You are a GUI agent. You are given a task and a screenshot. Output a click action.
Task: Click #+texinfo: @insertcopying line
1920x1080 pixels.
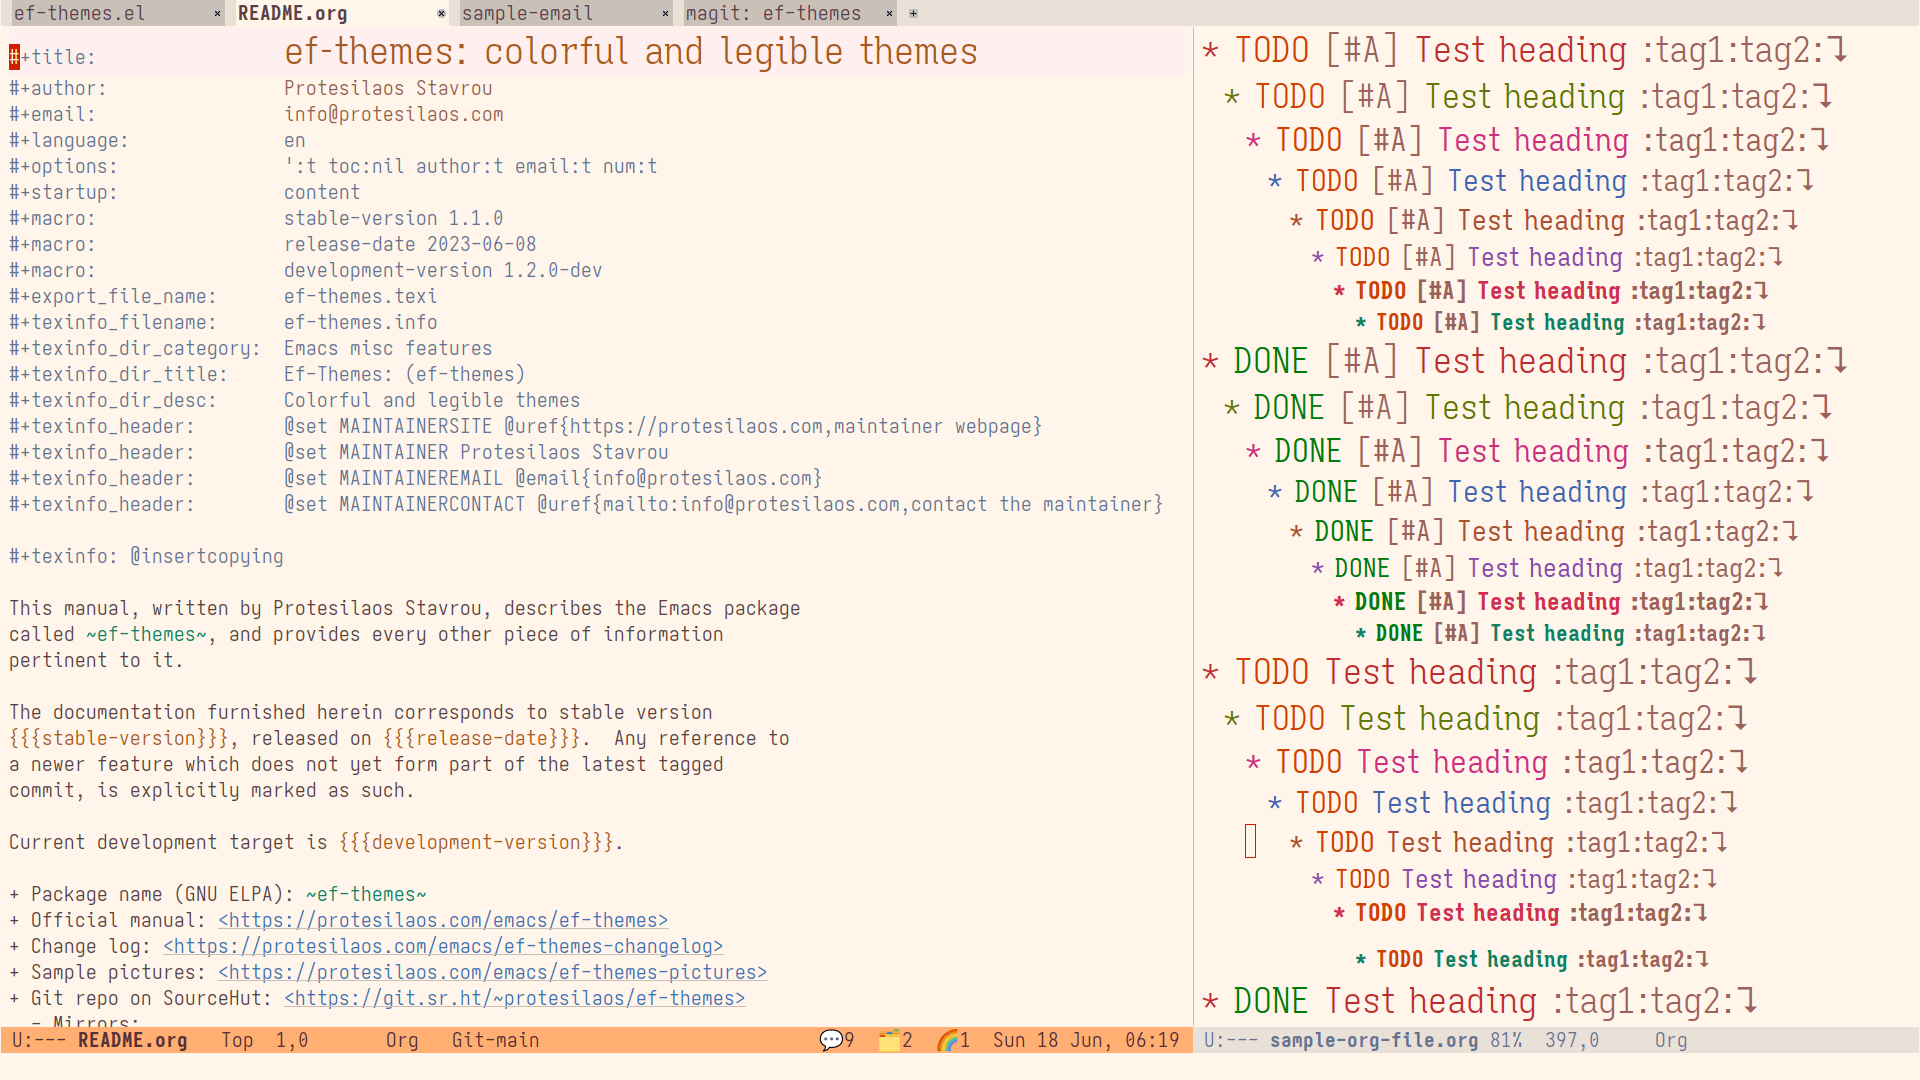pos(146,556)
